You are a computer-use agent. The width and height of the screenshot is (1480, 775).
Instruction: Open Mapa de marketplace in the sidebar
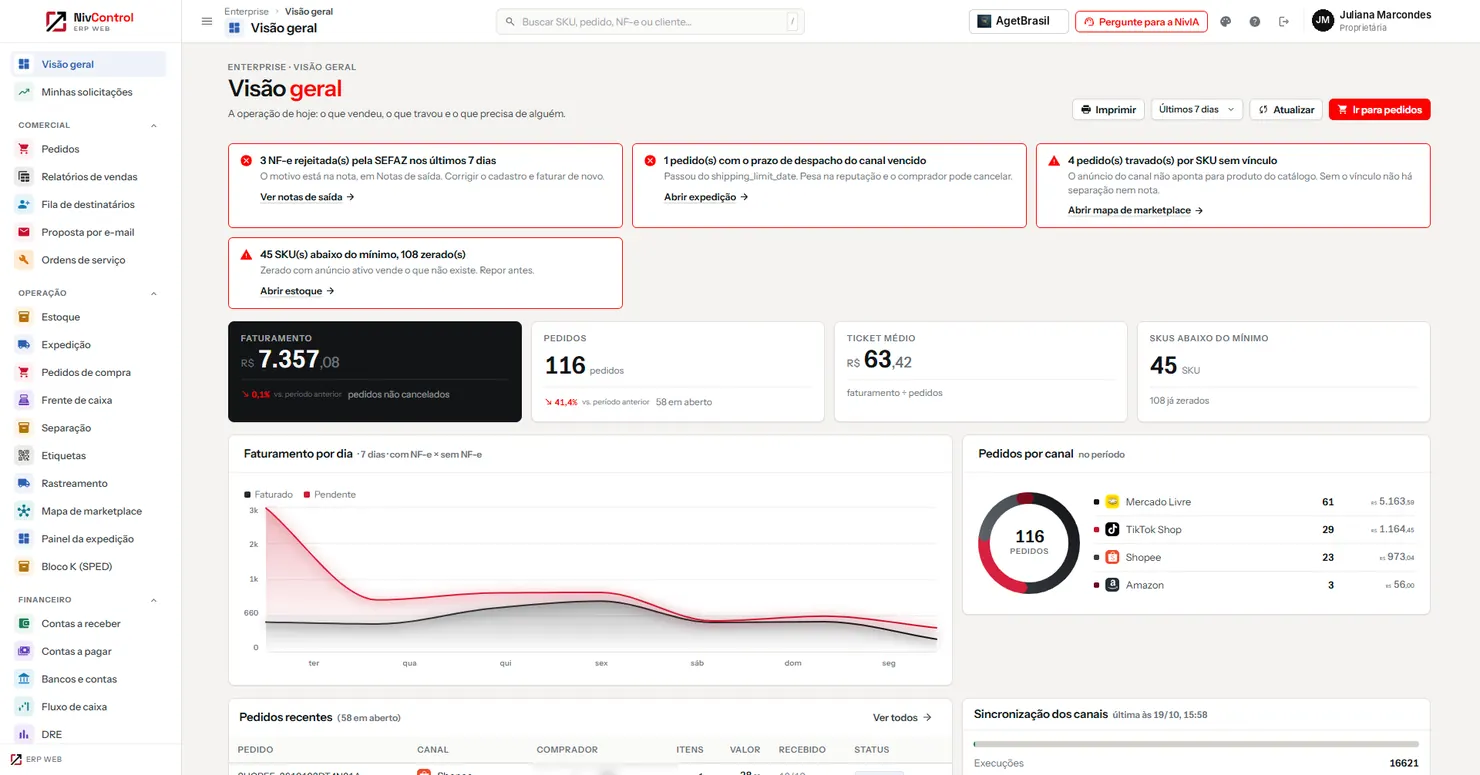88,511
